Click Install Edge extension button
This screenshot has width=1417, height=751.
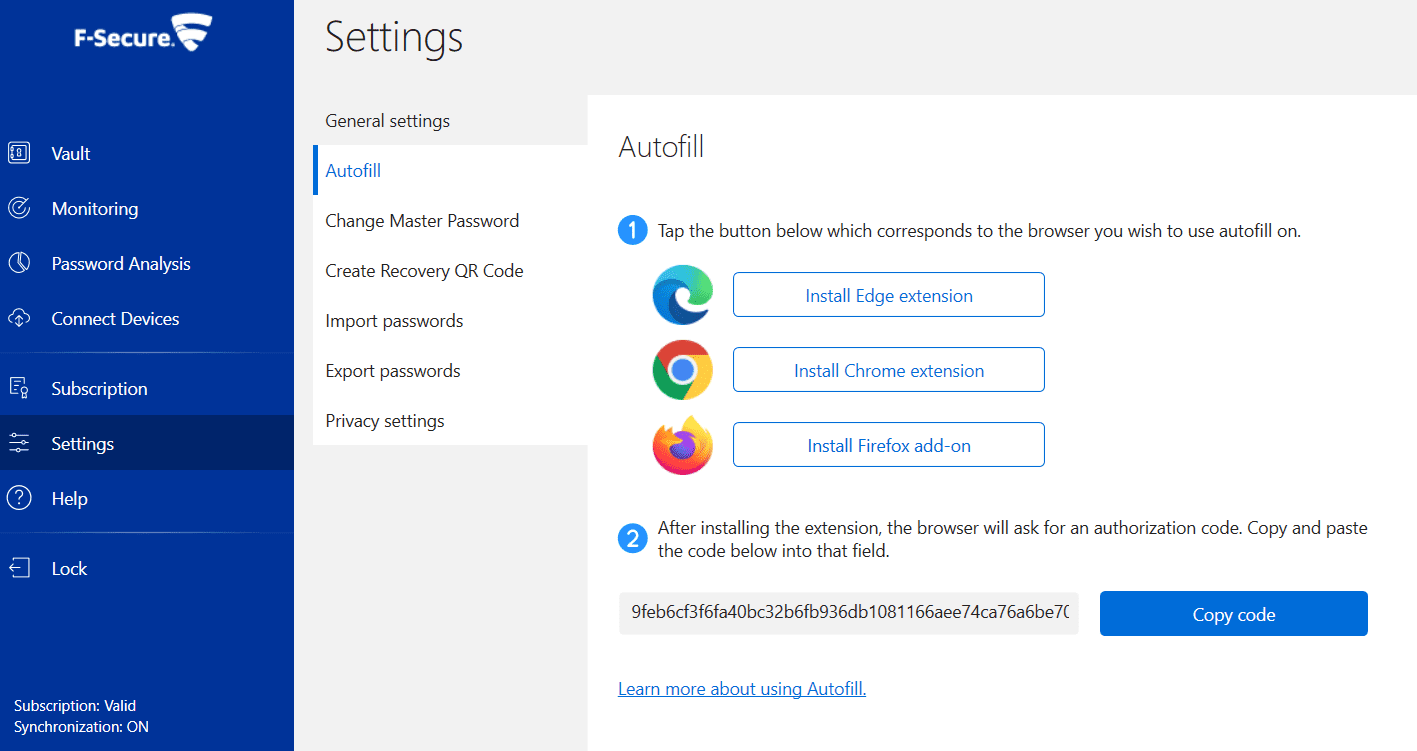(889, 295)
